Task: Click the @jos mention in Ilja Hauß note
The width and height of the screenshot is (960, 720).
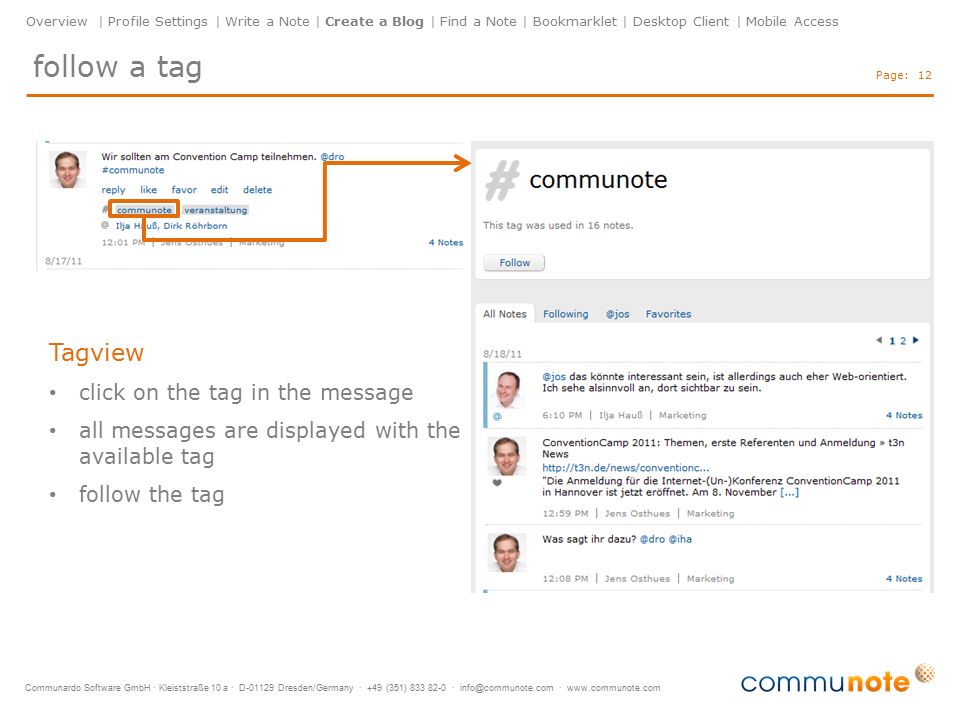Action: [x=554, y=377]
